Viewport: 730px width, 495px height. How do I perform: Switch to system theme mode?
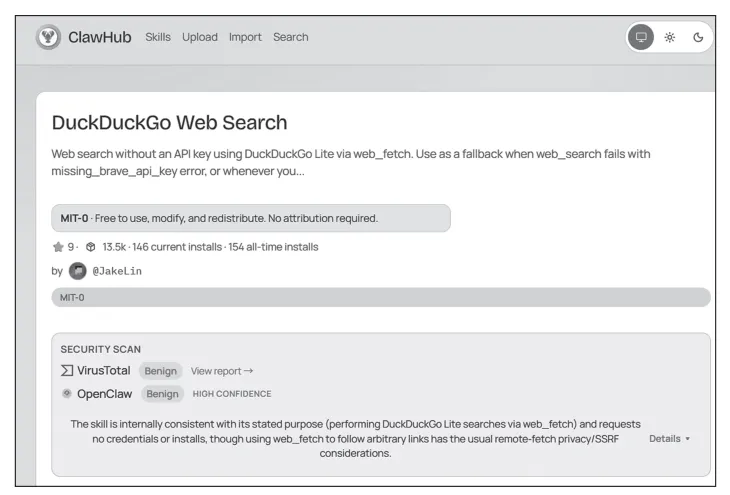(641, 37)
